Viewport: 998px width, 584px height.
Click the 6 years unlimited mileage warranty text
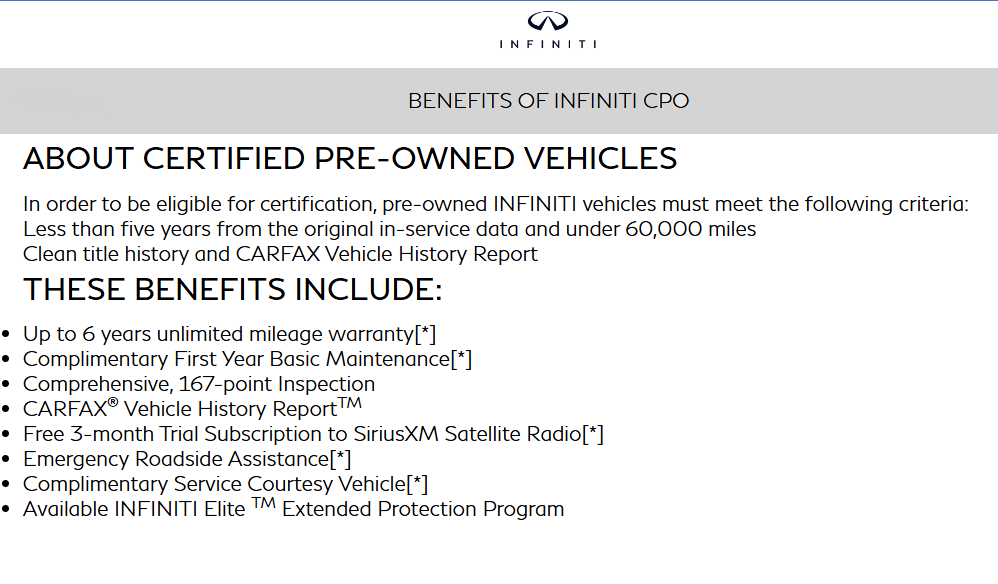[x=218, y=334]
